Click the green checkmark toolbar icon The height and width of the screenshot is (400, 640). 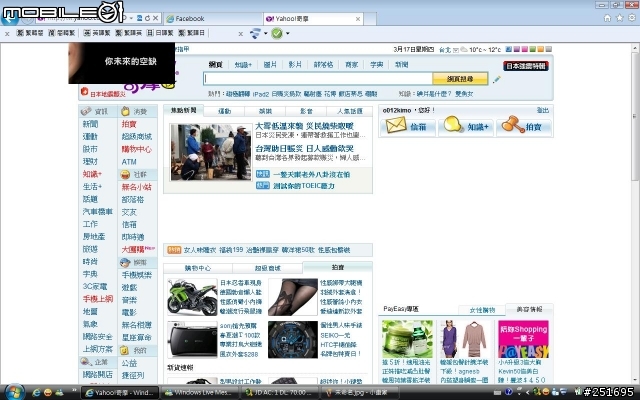click(x=277, y=33)
